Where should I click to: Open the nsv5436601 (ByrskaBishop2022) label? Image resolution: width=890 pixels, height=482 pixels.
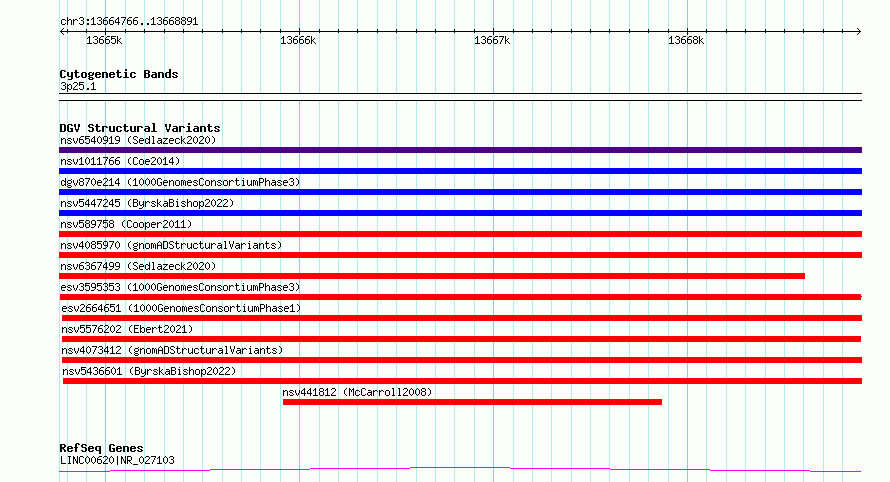click(149, 371)
